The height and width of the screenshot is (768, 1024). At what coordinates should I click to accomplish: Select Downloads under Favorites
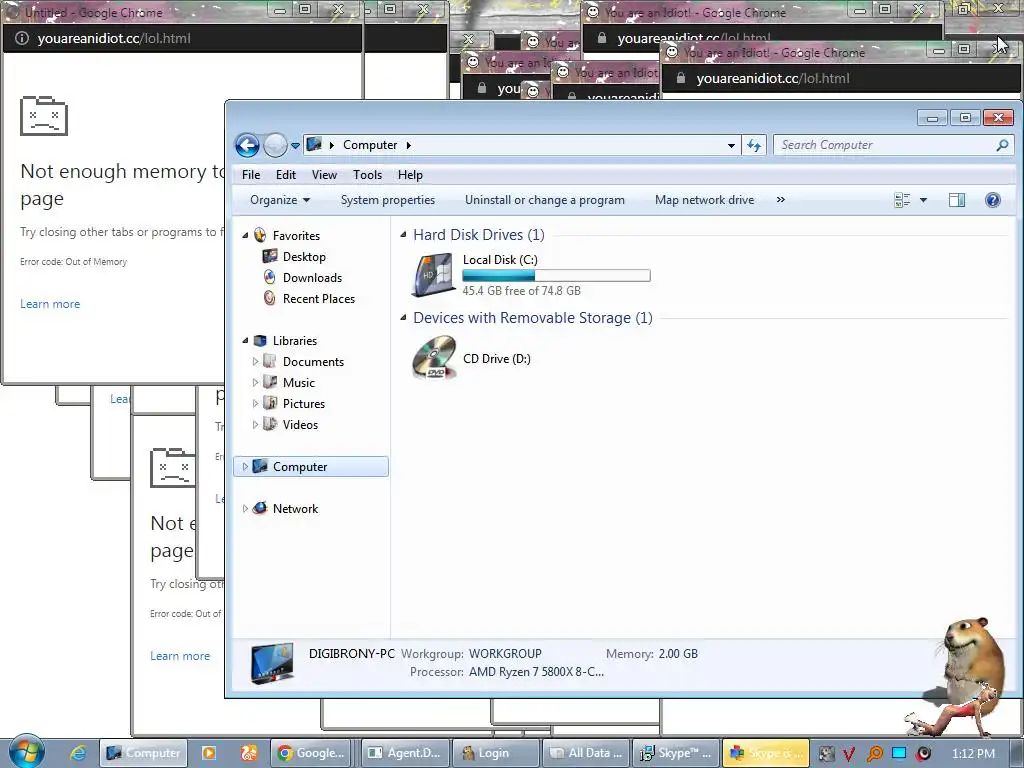click(312, 278)
